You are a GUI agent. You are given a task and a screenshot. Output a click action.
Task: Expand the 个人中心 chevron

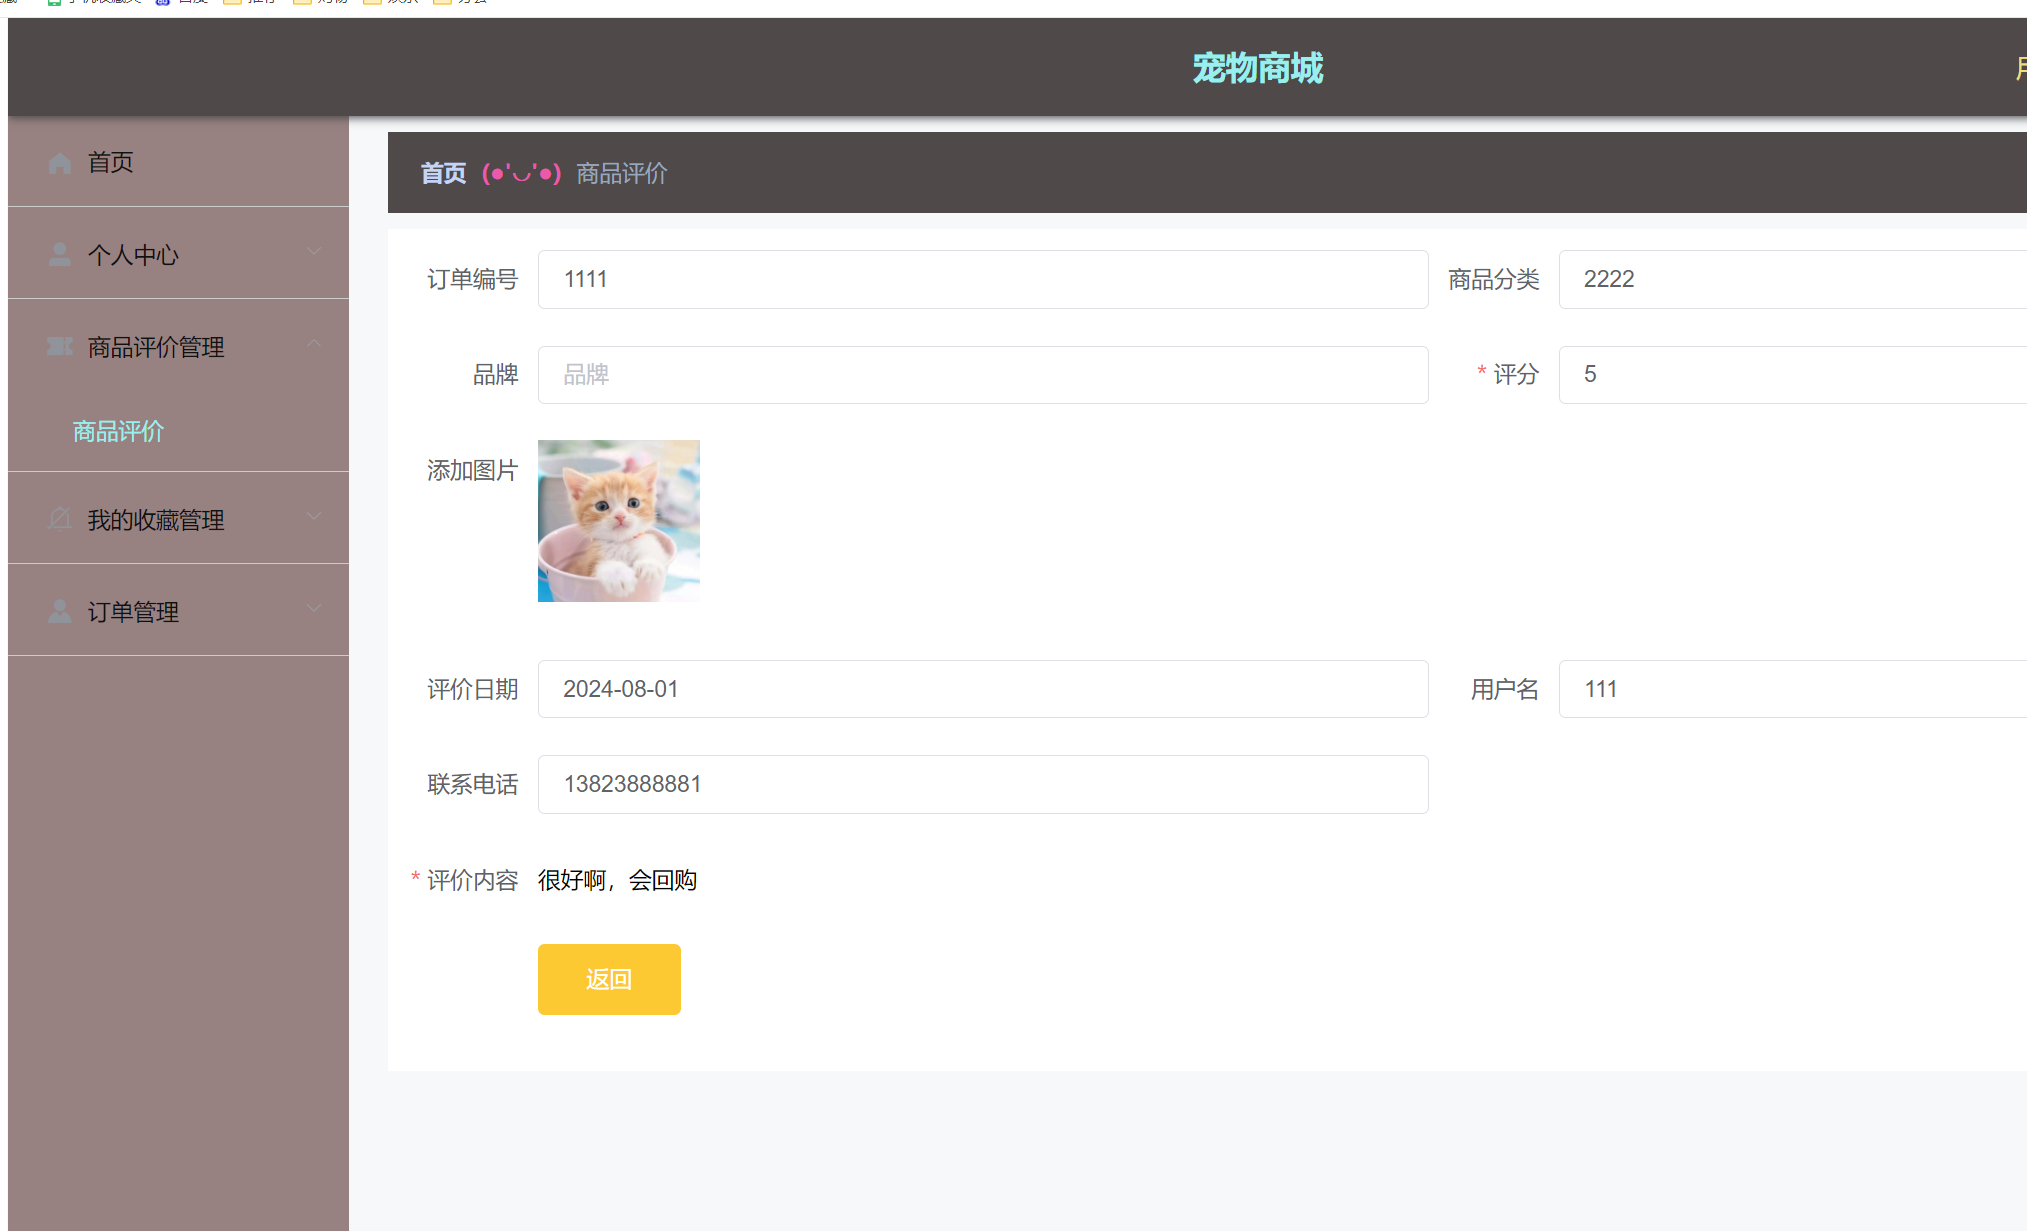(314, 252)
